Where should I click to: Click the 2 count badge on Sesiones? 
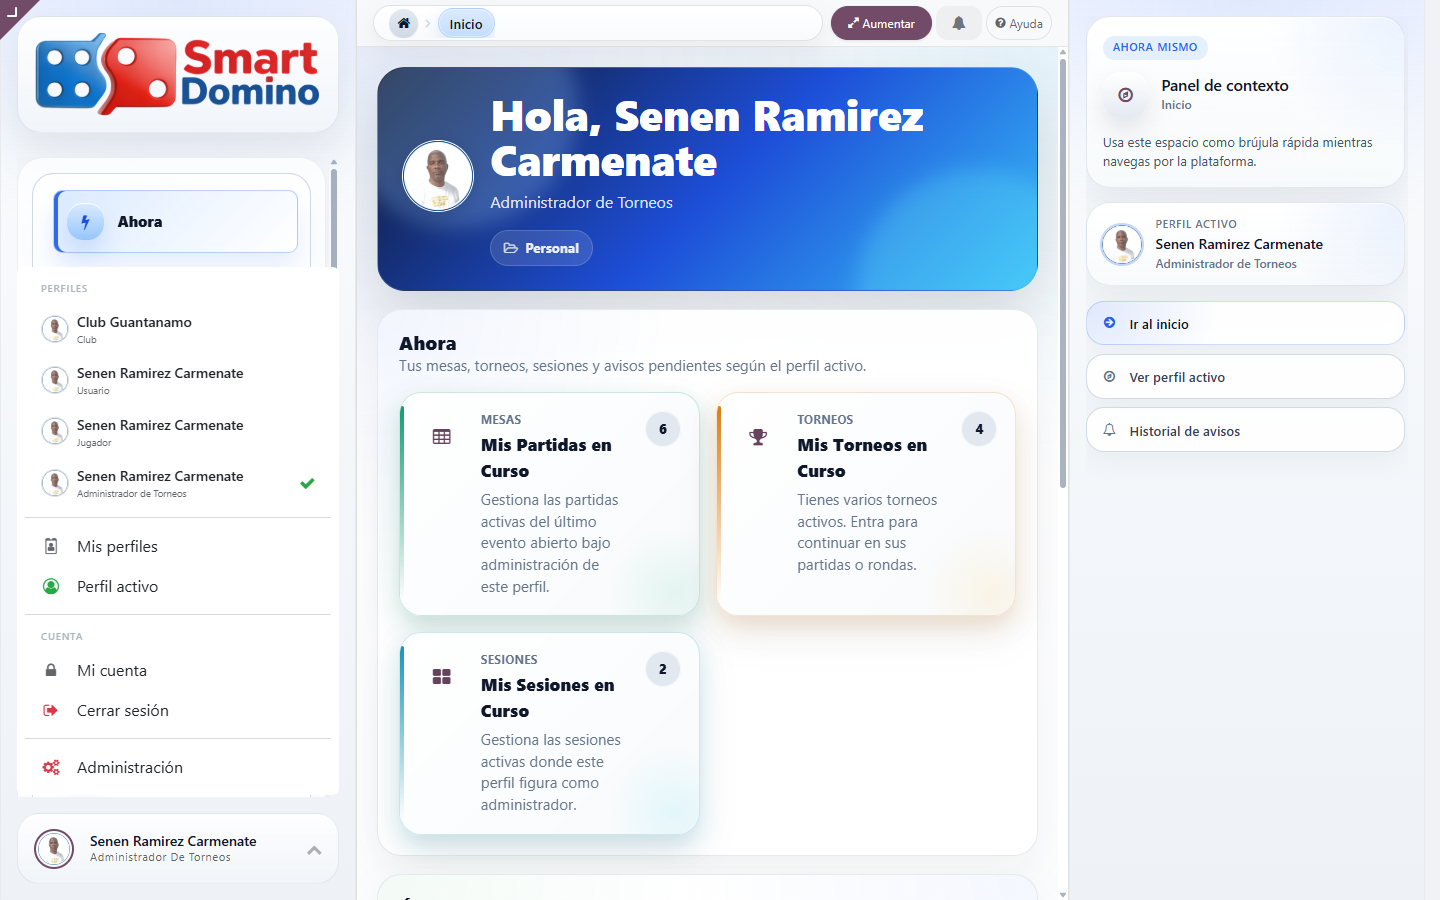point(663,669)
